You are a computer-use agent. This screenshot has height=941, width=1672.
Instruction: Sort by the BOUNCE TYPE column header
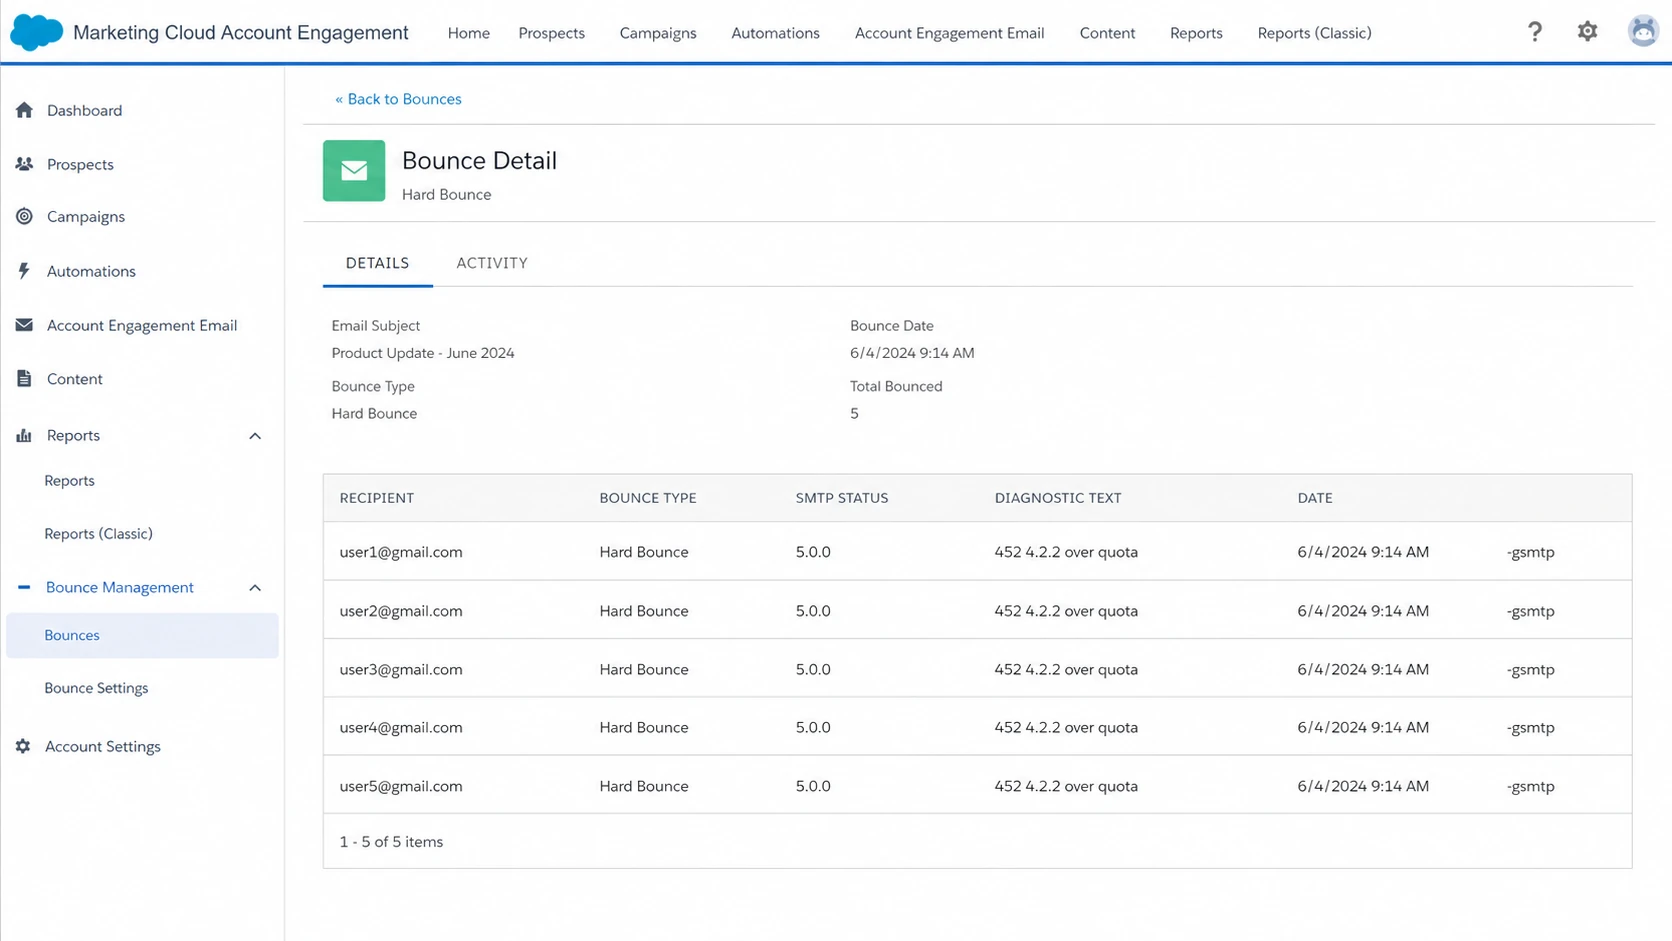pyautogui.click(x=648, y=498)
